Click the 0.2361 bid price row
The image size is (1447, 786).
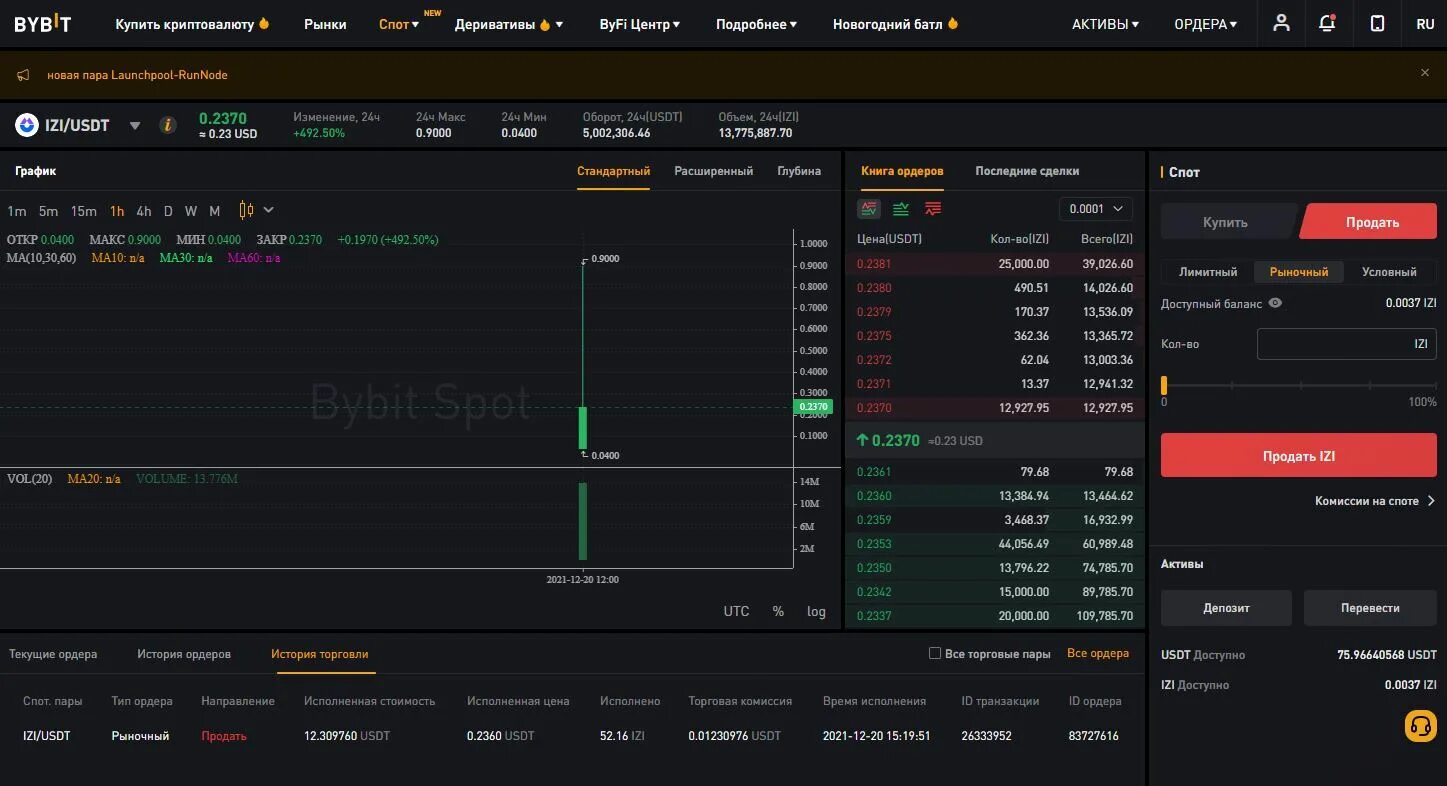[x=994, y=472]
